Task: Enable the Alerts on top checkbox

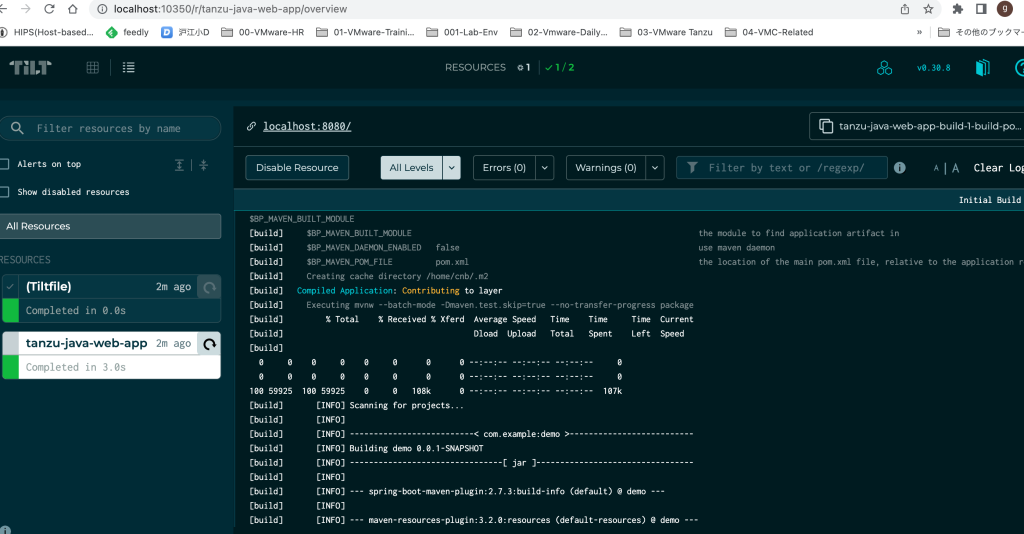Action: [5, 164]
